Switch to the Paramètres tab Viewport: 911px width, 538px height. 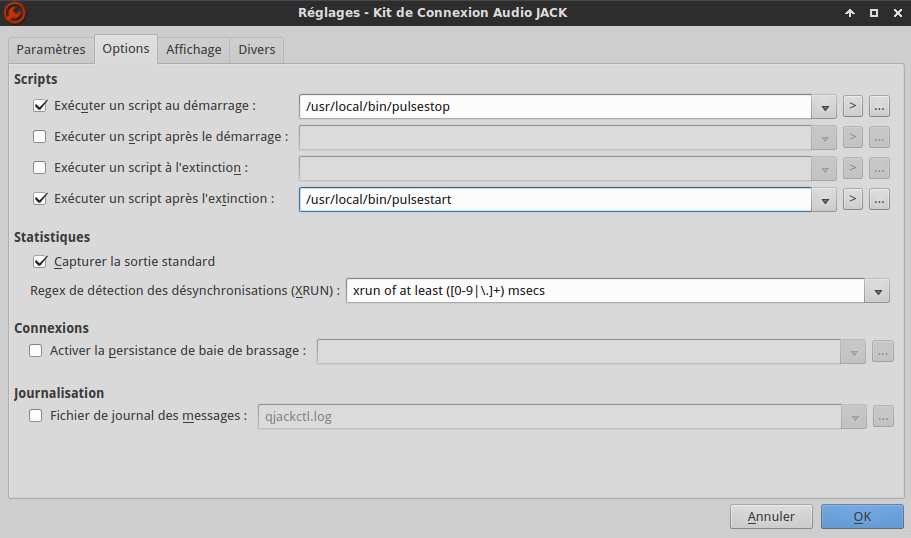tap(51, 50)
